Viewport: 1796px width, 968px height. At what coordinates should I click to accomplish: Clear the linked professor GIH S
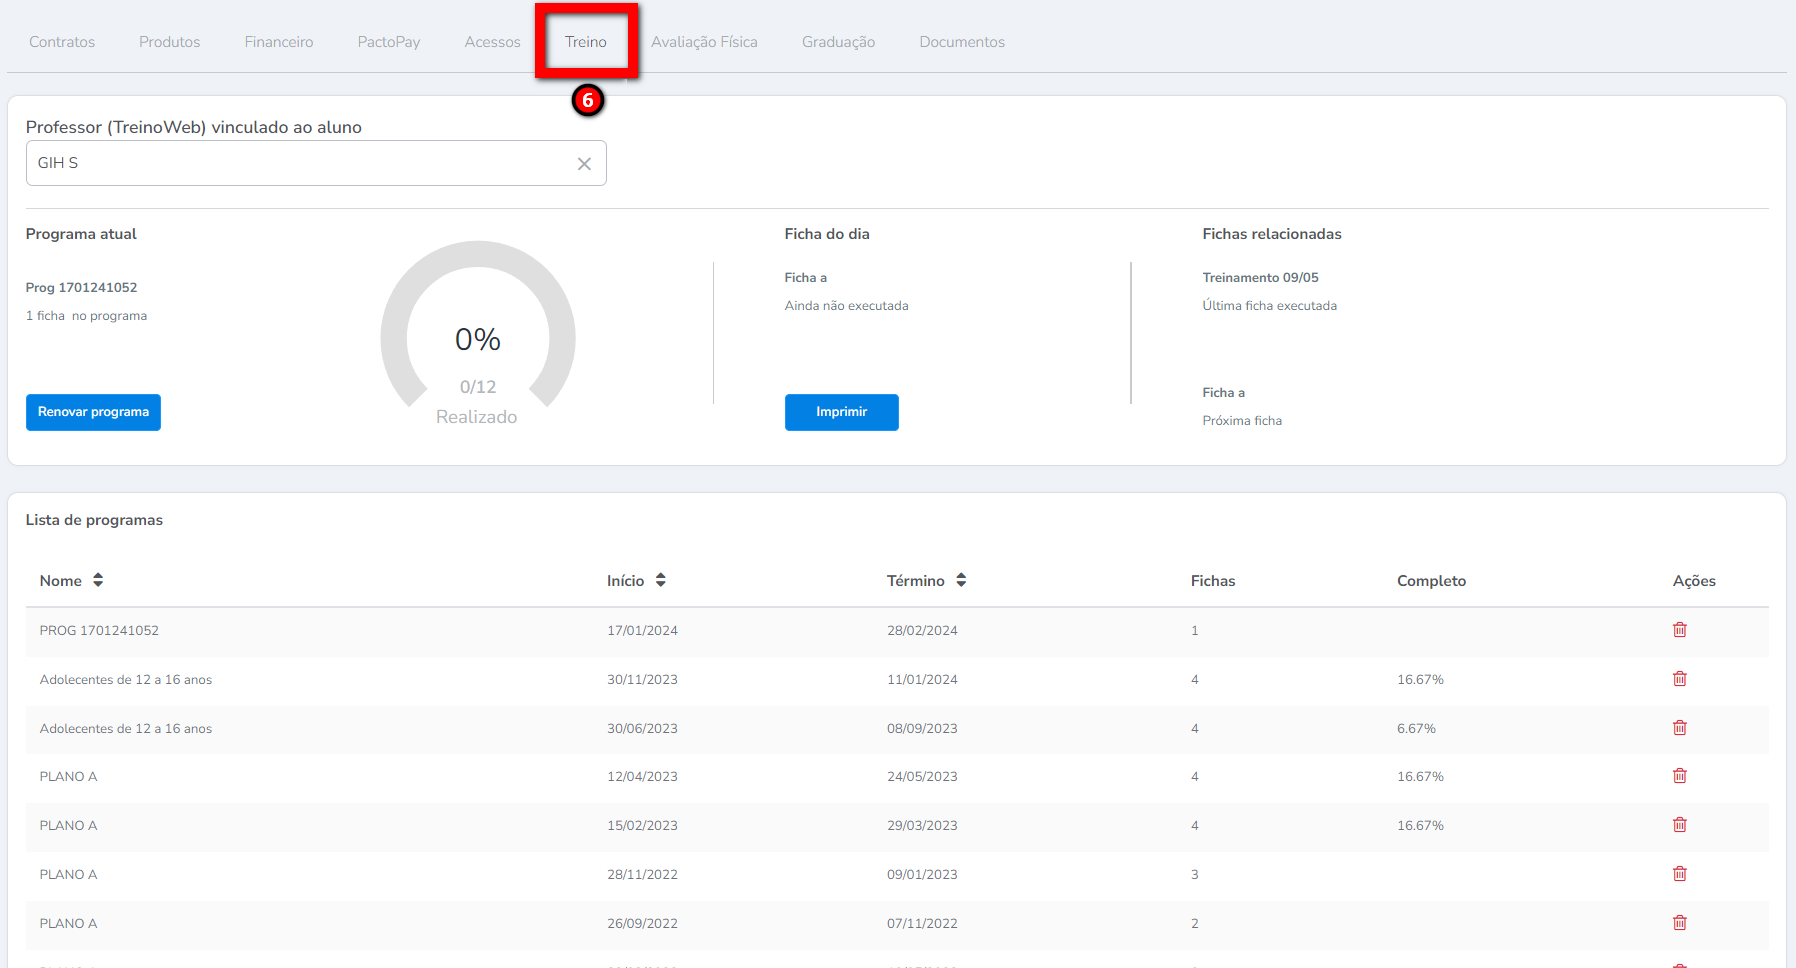584,164
